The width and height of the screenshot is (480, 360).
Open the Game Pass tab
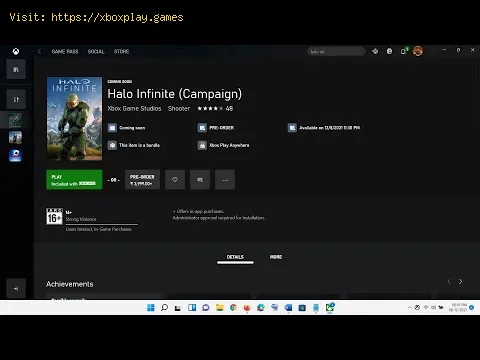(65, 51)
